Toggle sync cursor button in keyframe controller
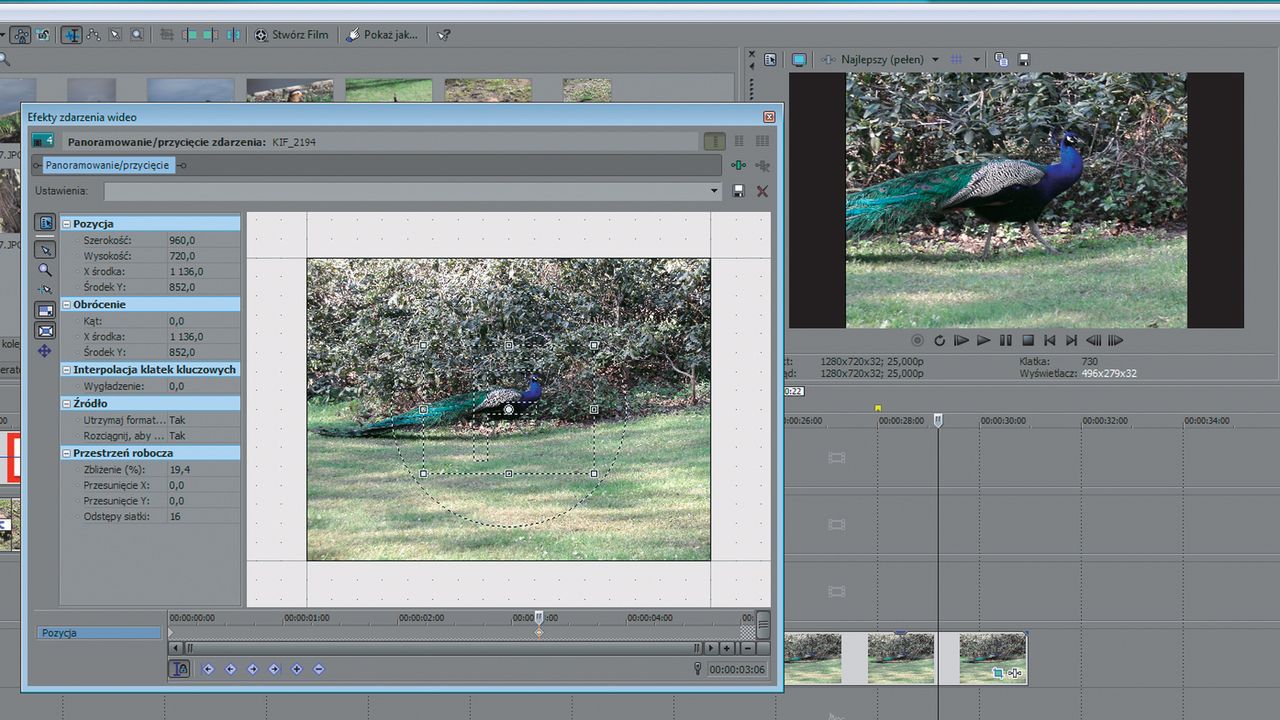Image resolution: width=1280 pixels, height=720 pixels. (x=179, y=669)
